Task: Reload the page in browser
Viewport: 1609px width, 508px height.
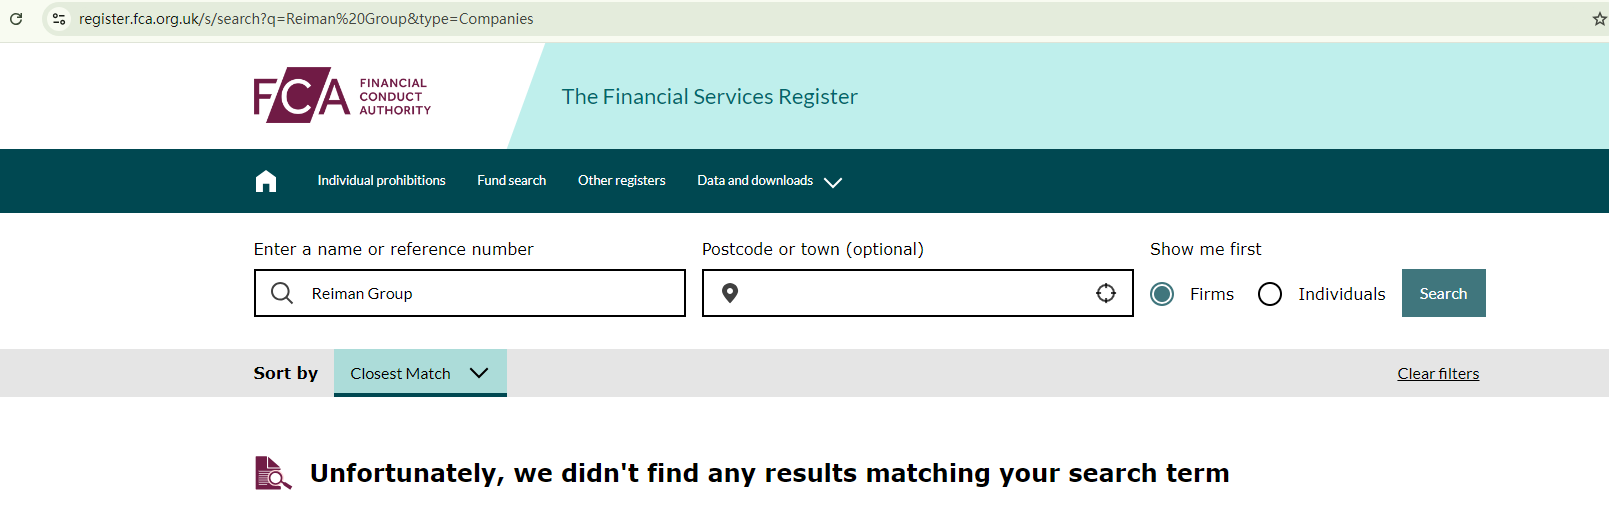Action: coord(16,19)
